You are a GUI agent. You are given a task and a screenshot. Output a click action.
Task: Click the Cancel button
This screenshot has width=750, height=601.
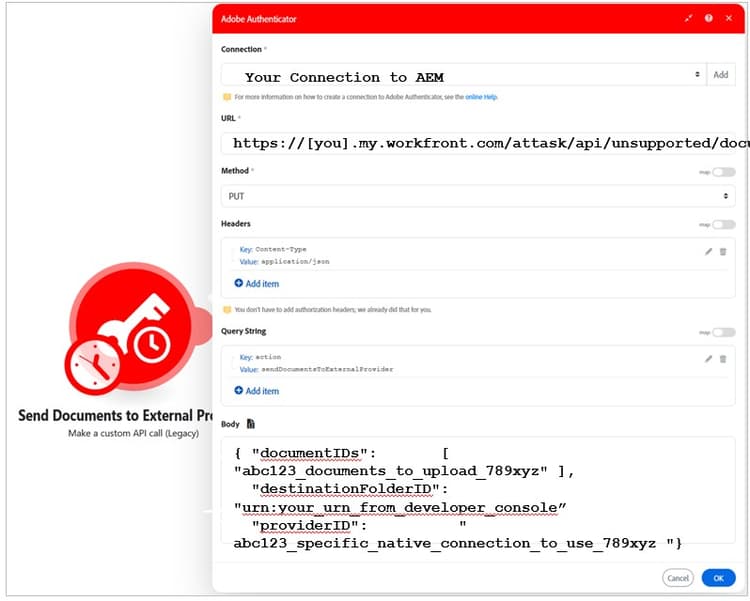(678, 578)
